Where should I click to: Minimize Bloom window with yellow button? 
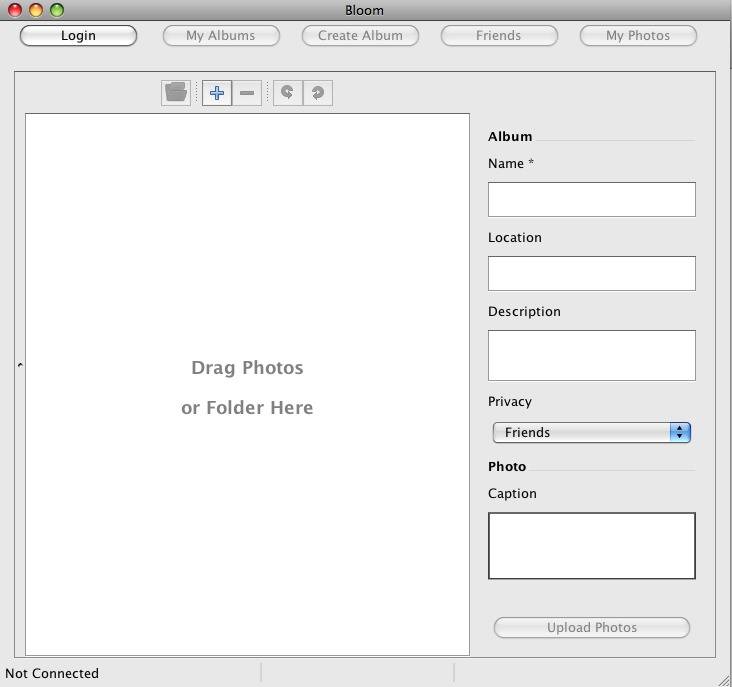tap(36, 10)
